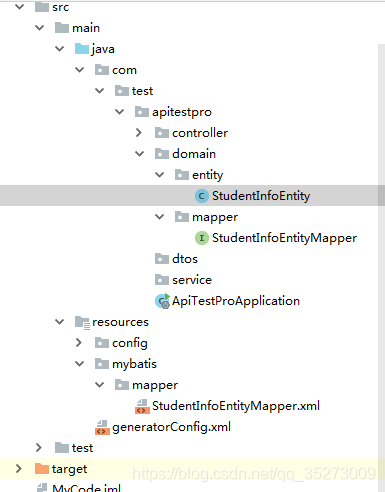Select the entity package label
The height and width of the screenshot is (492, 385).
tap(207, 175)
